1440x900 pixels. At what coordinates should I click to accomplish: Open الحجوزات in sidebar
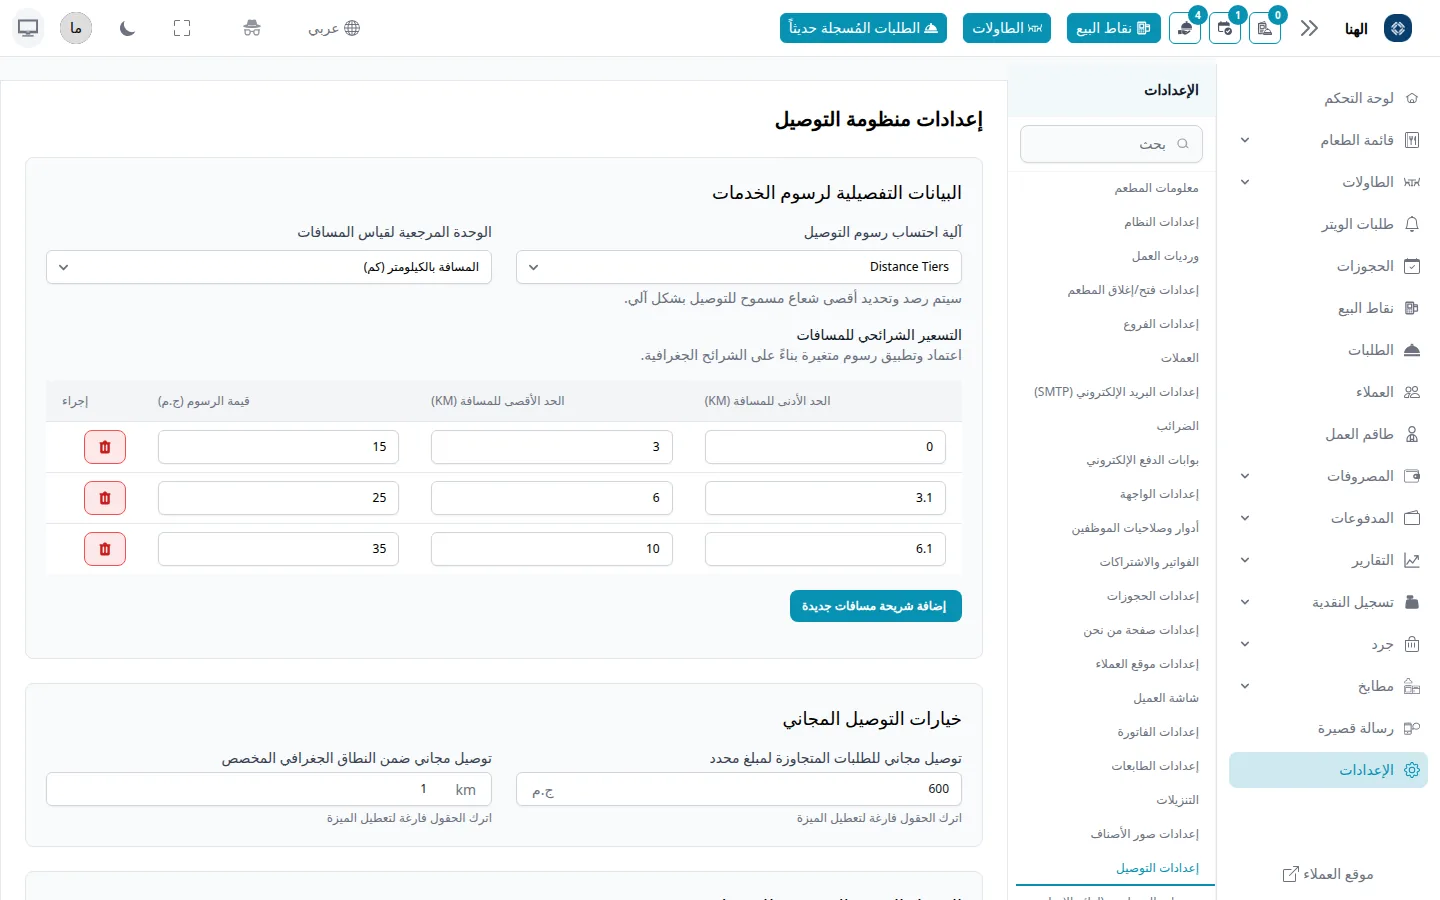(1329, 266)
